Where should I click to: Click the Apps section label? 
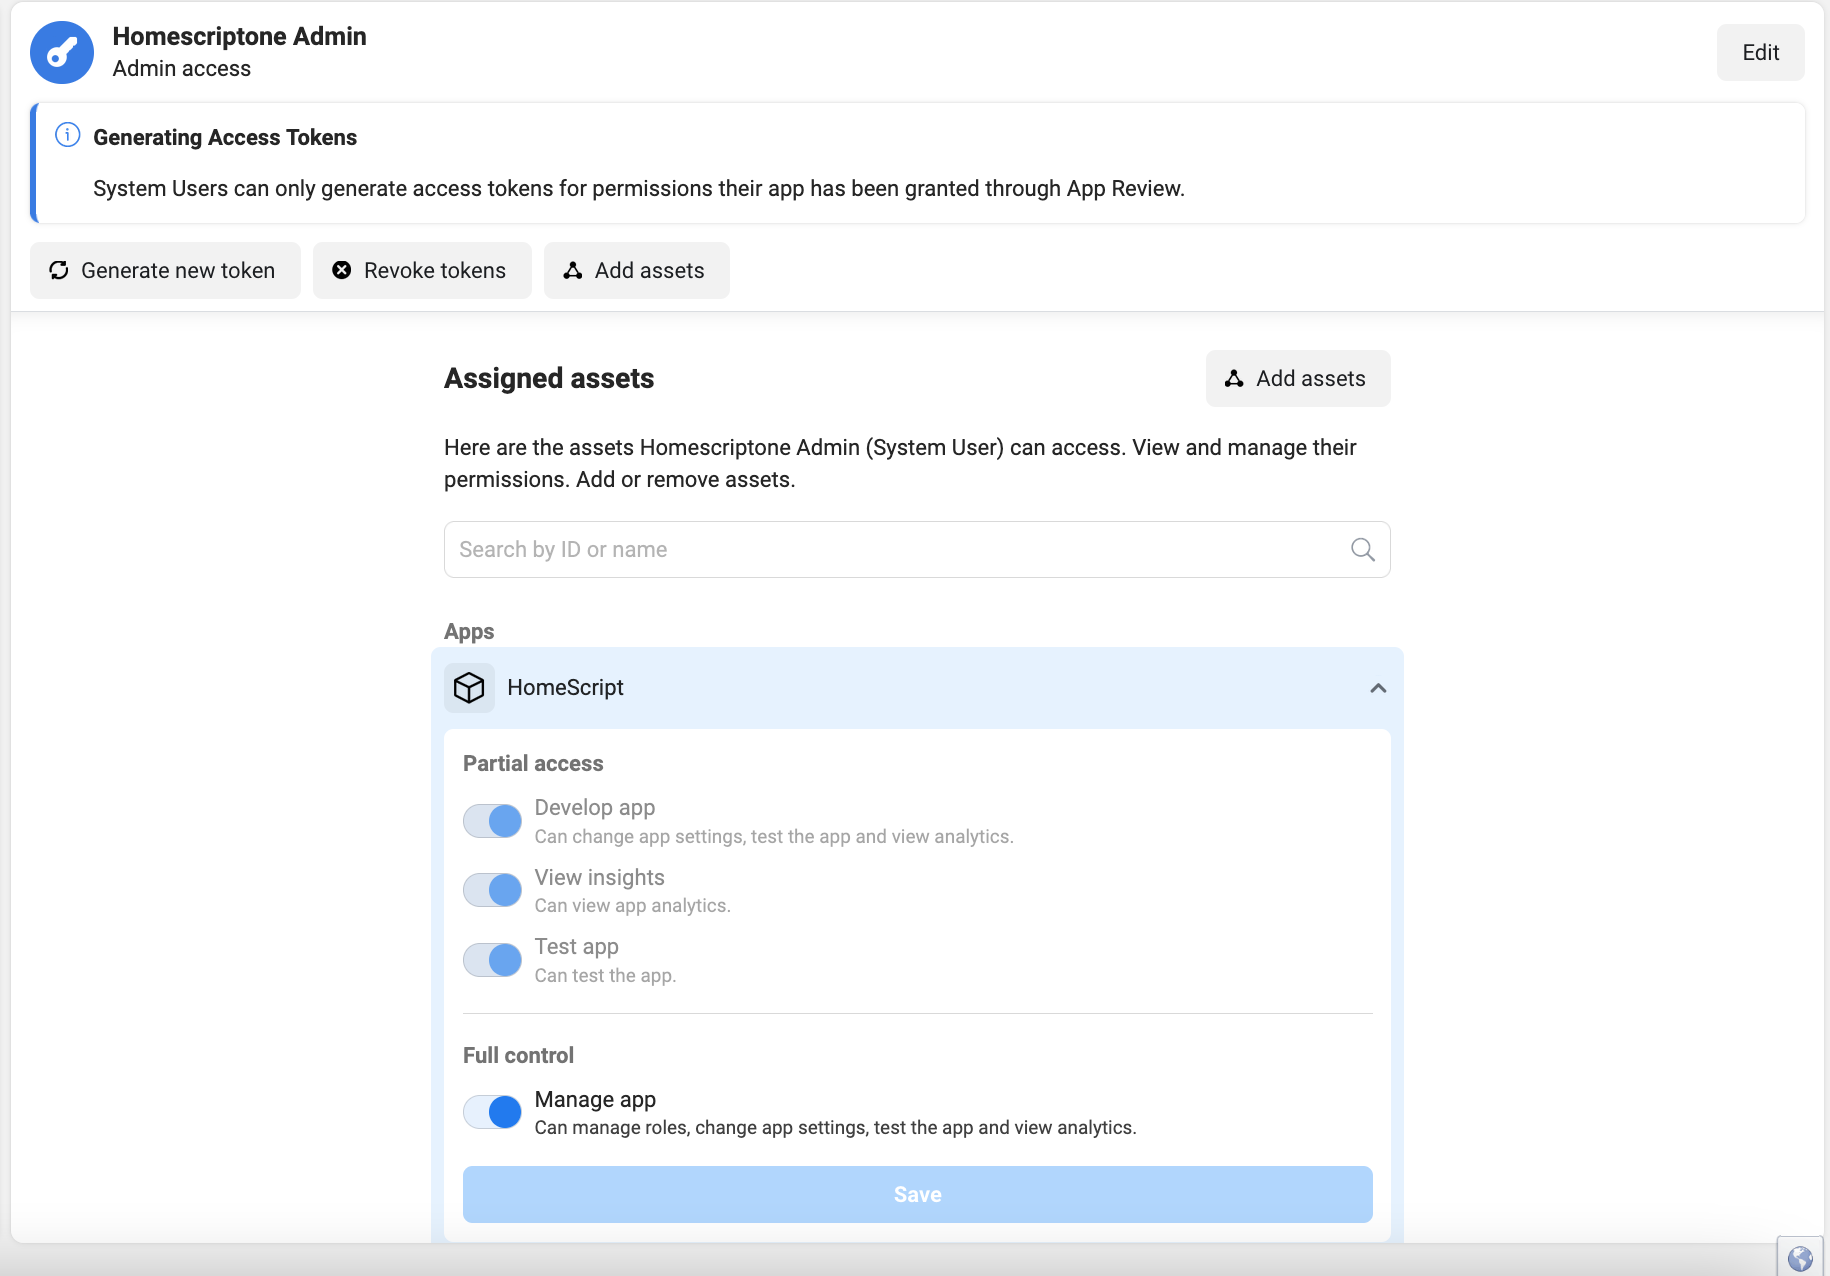(469, 631)
